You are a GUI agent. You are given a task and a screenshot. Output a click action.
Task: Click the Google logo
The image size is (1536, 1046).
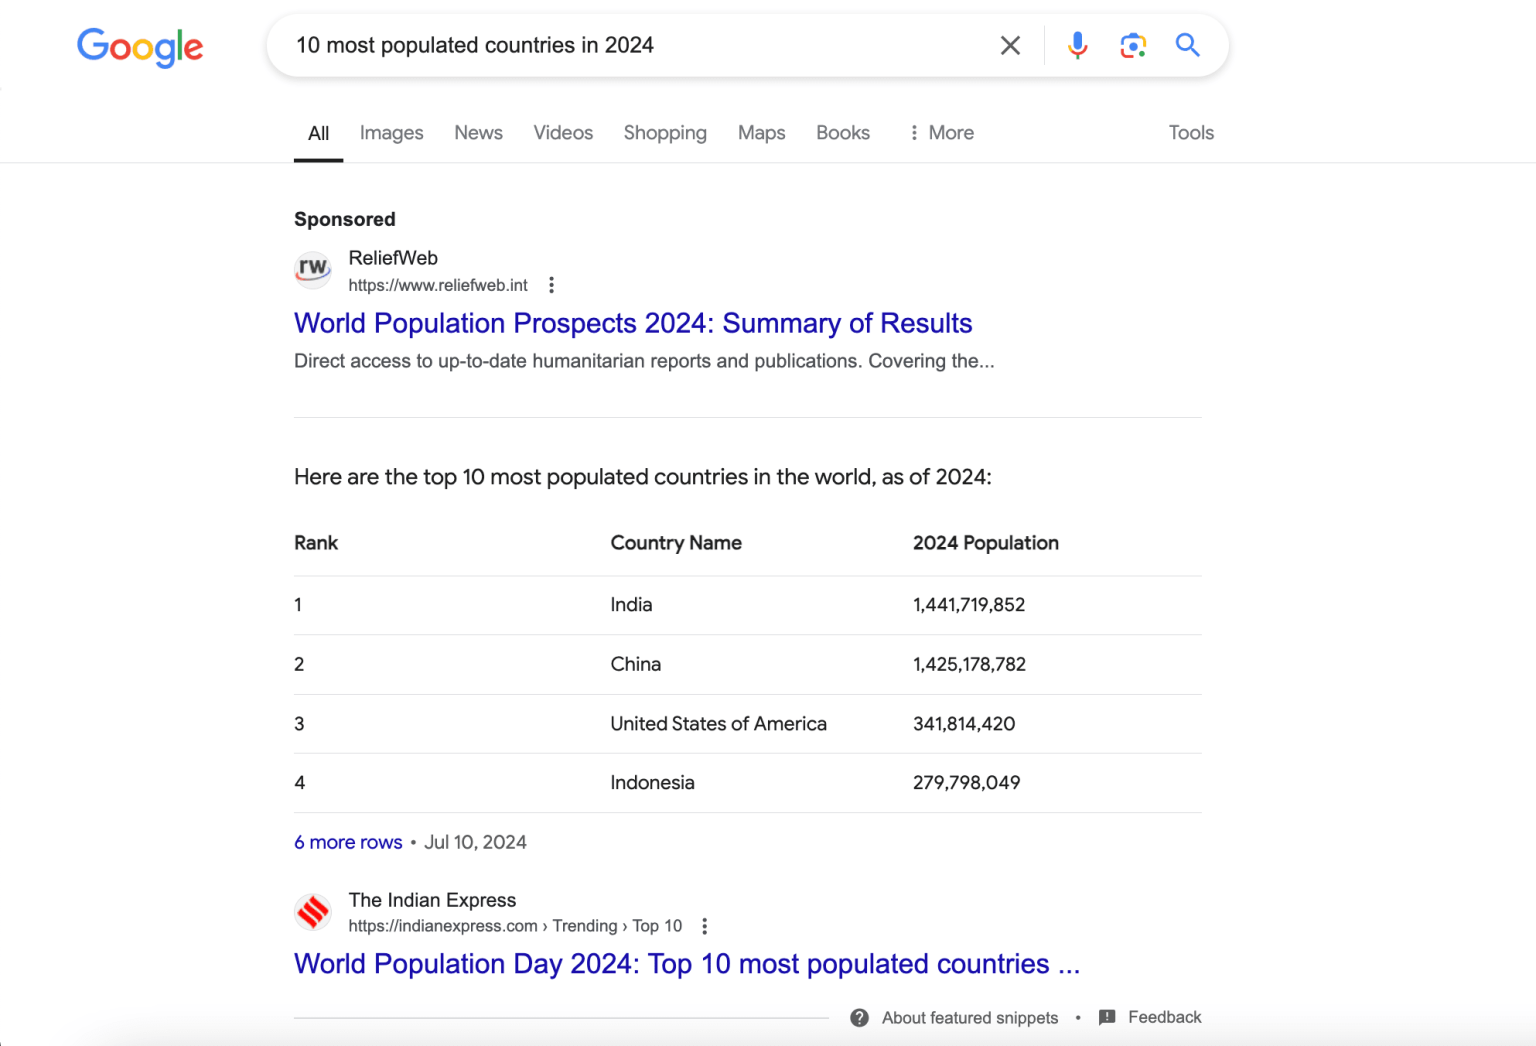[x=139, y=47]
